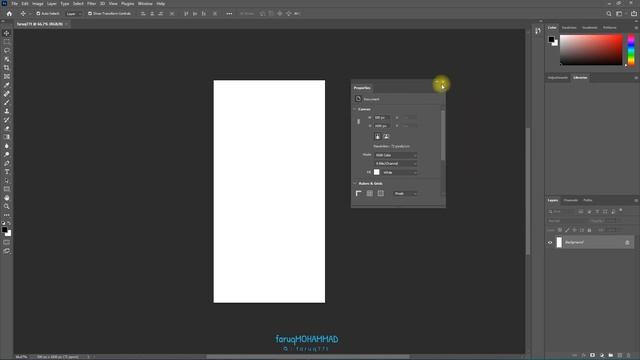The image size is (640, 360).
Task: Switch to the Channels tab
Action: click(x=570, y=200)
